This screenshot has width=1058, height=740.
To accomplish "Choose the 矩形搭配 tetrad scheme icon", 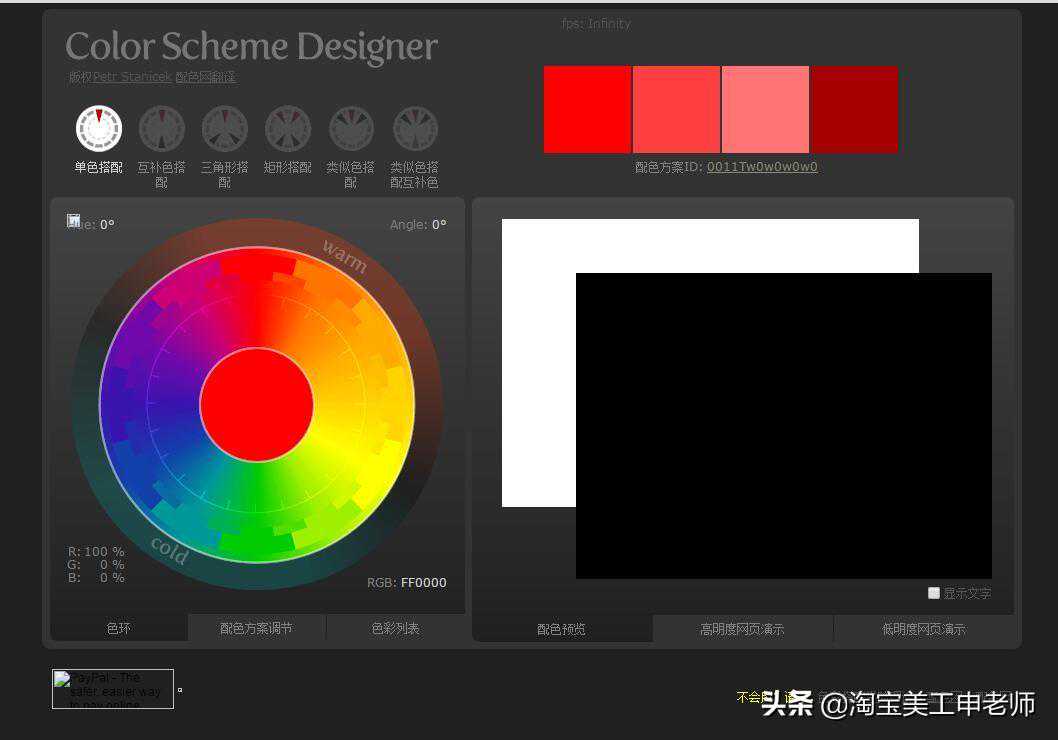I will point(288,129).
